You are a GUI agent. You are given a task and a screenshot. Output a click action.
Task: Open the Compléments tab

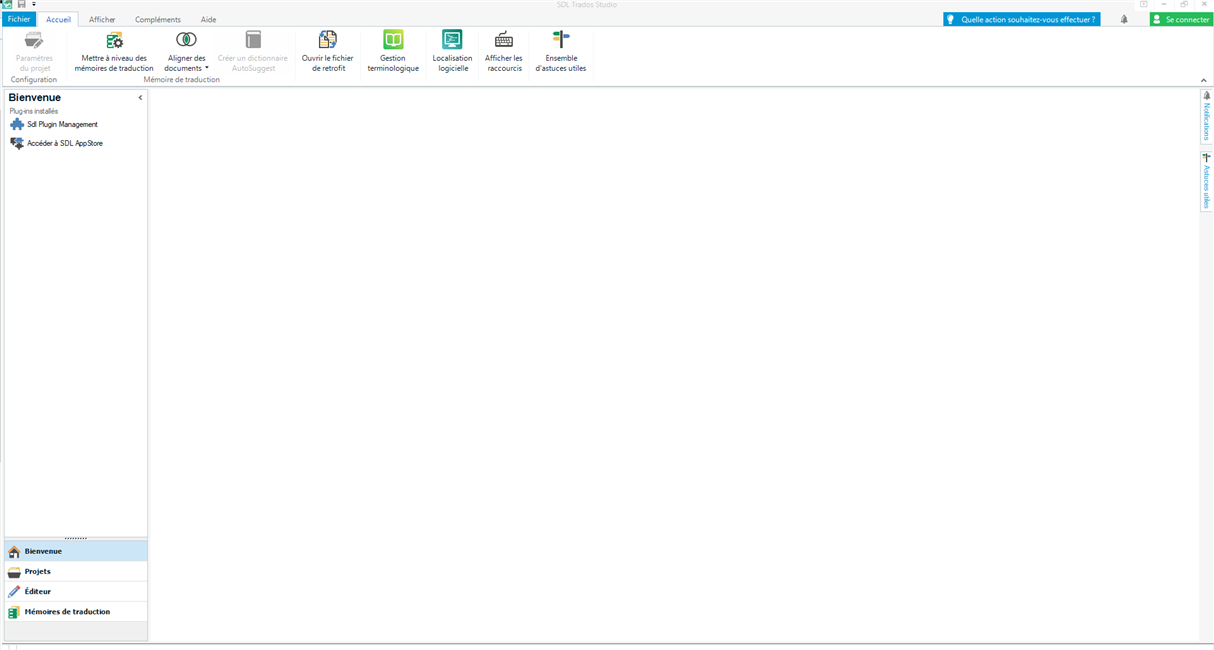point(158,18)
